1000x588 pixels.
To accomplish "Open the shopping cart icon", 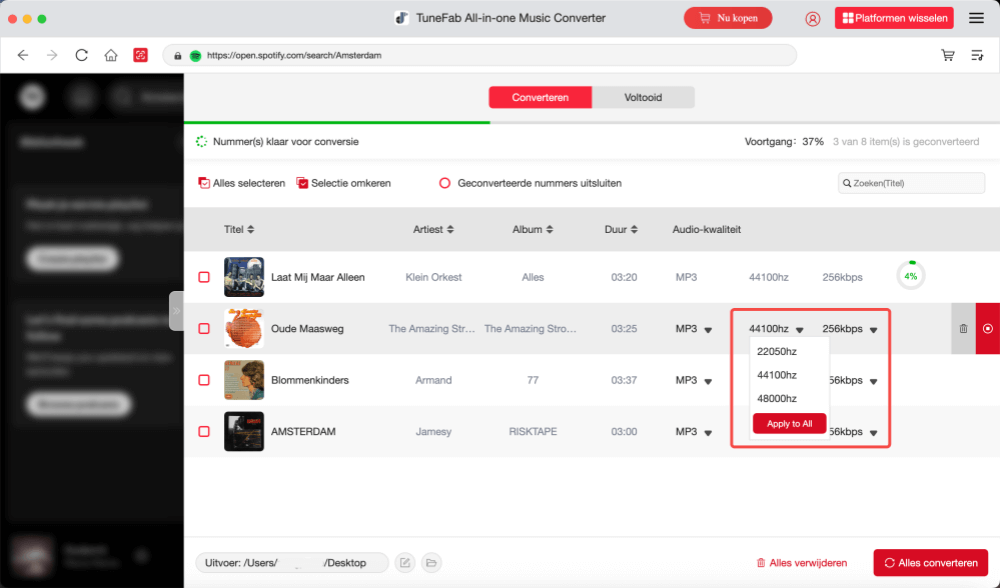I will (947, 55).
